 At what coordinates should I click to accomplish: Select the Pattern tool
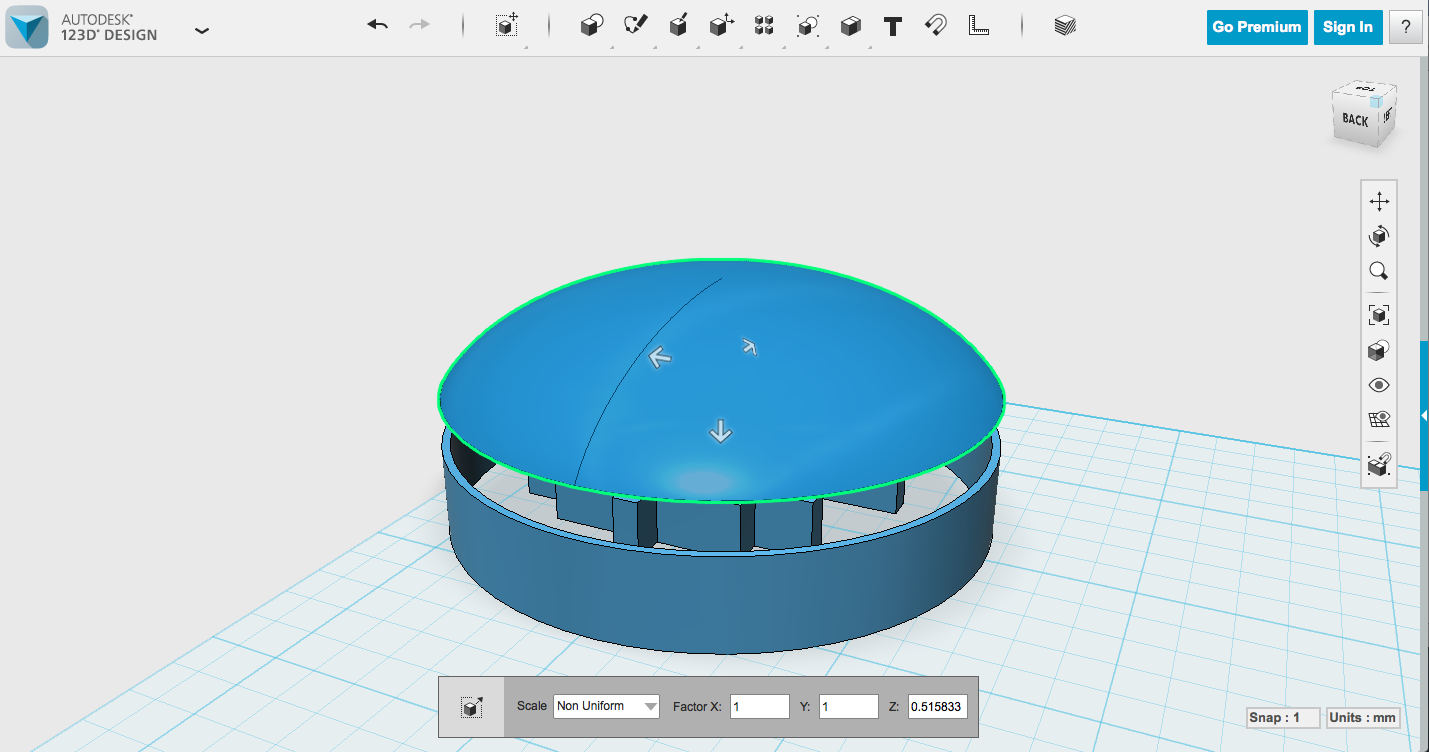pos(765,26)
